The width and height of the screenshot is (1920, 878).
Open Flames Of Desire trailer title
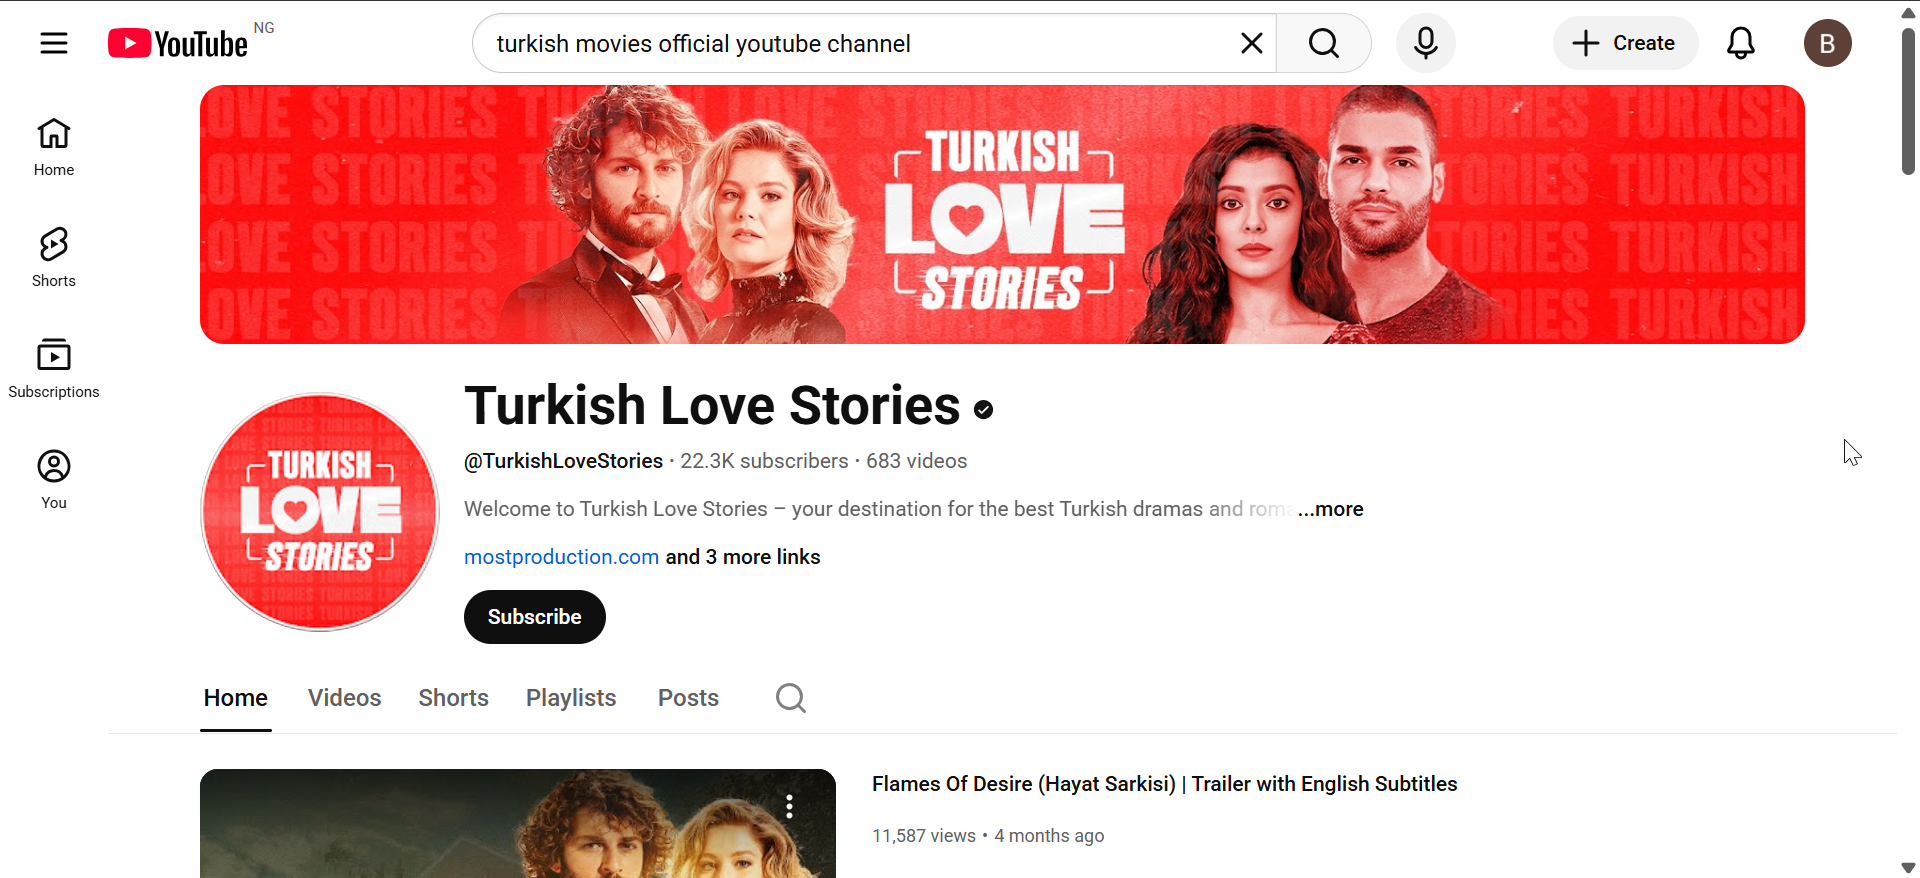[1165, 784]
